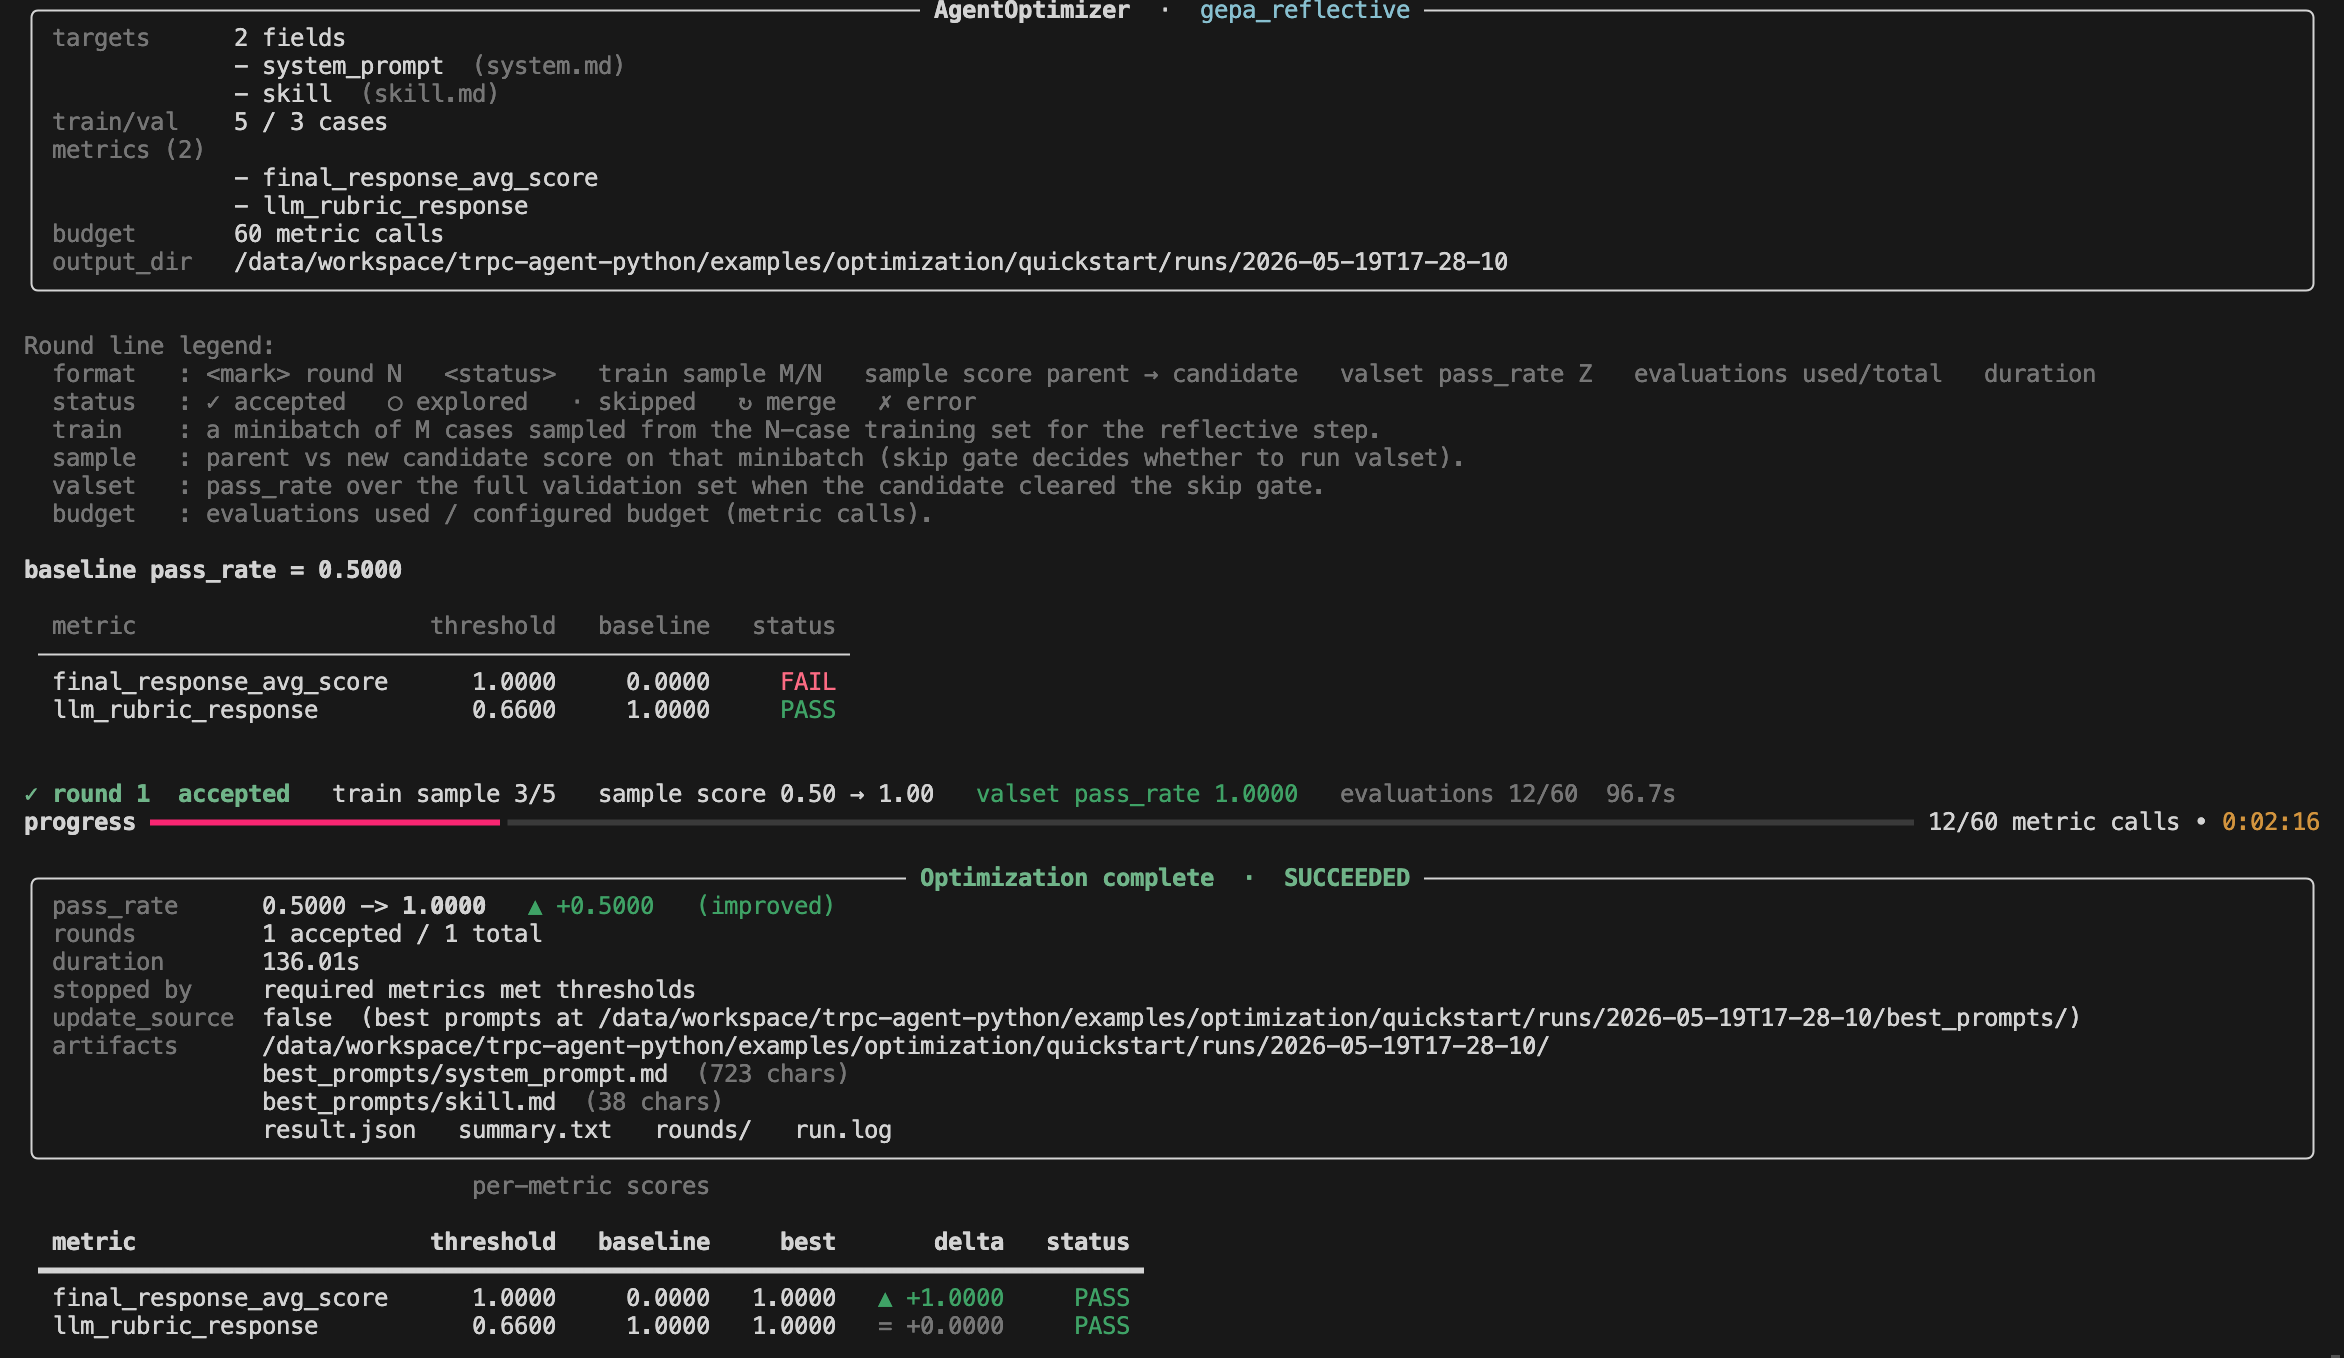Click the run.log artifact name

(x=843, y=1130)
